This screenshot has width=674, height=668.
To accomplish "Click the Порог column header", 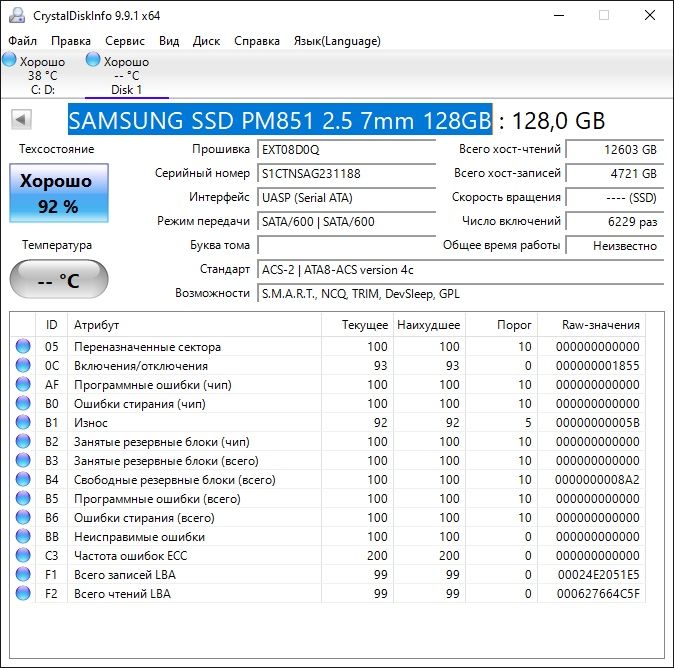I will pos(501,325).
